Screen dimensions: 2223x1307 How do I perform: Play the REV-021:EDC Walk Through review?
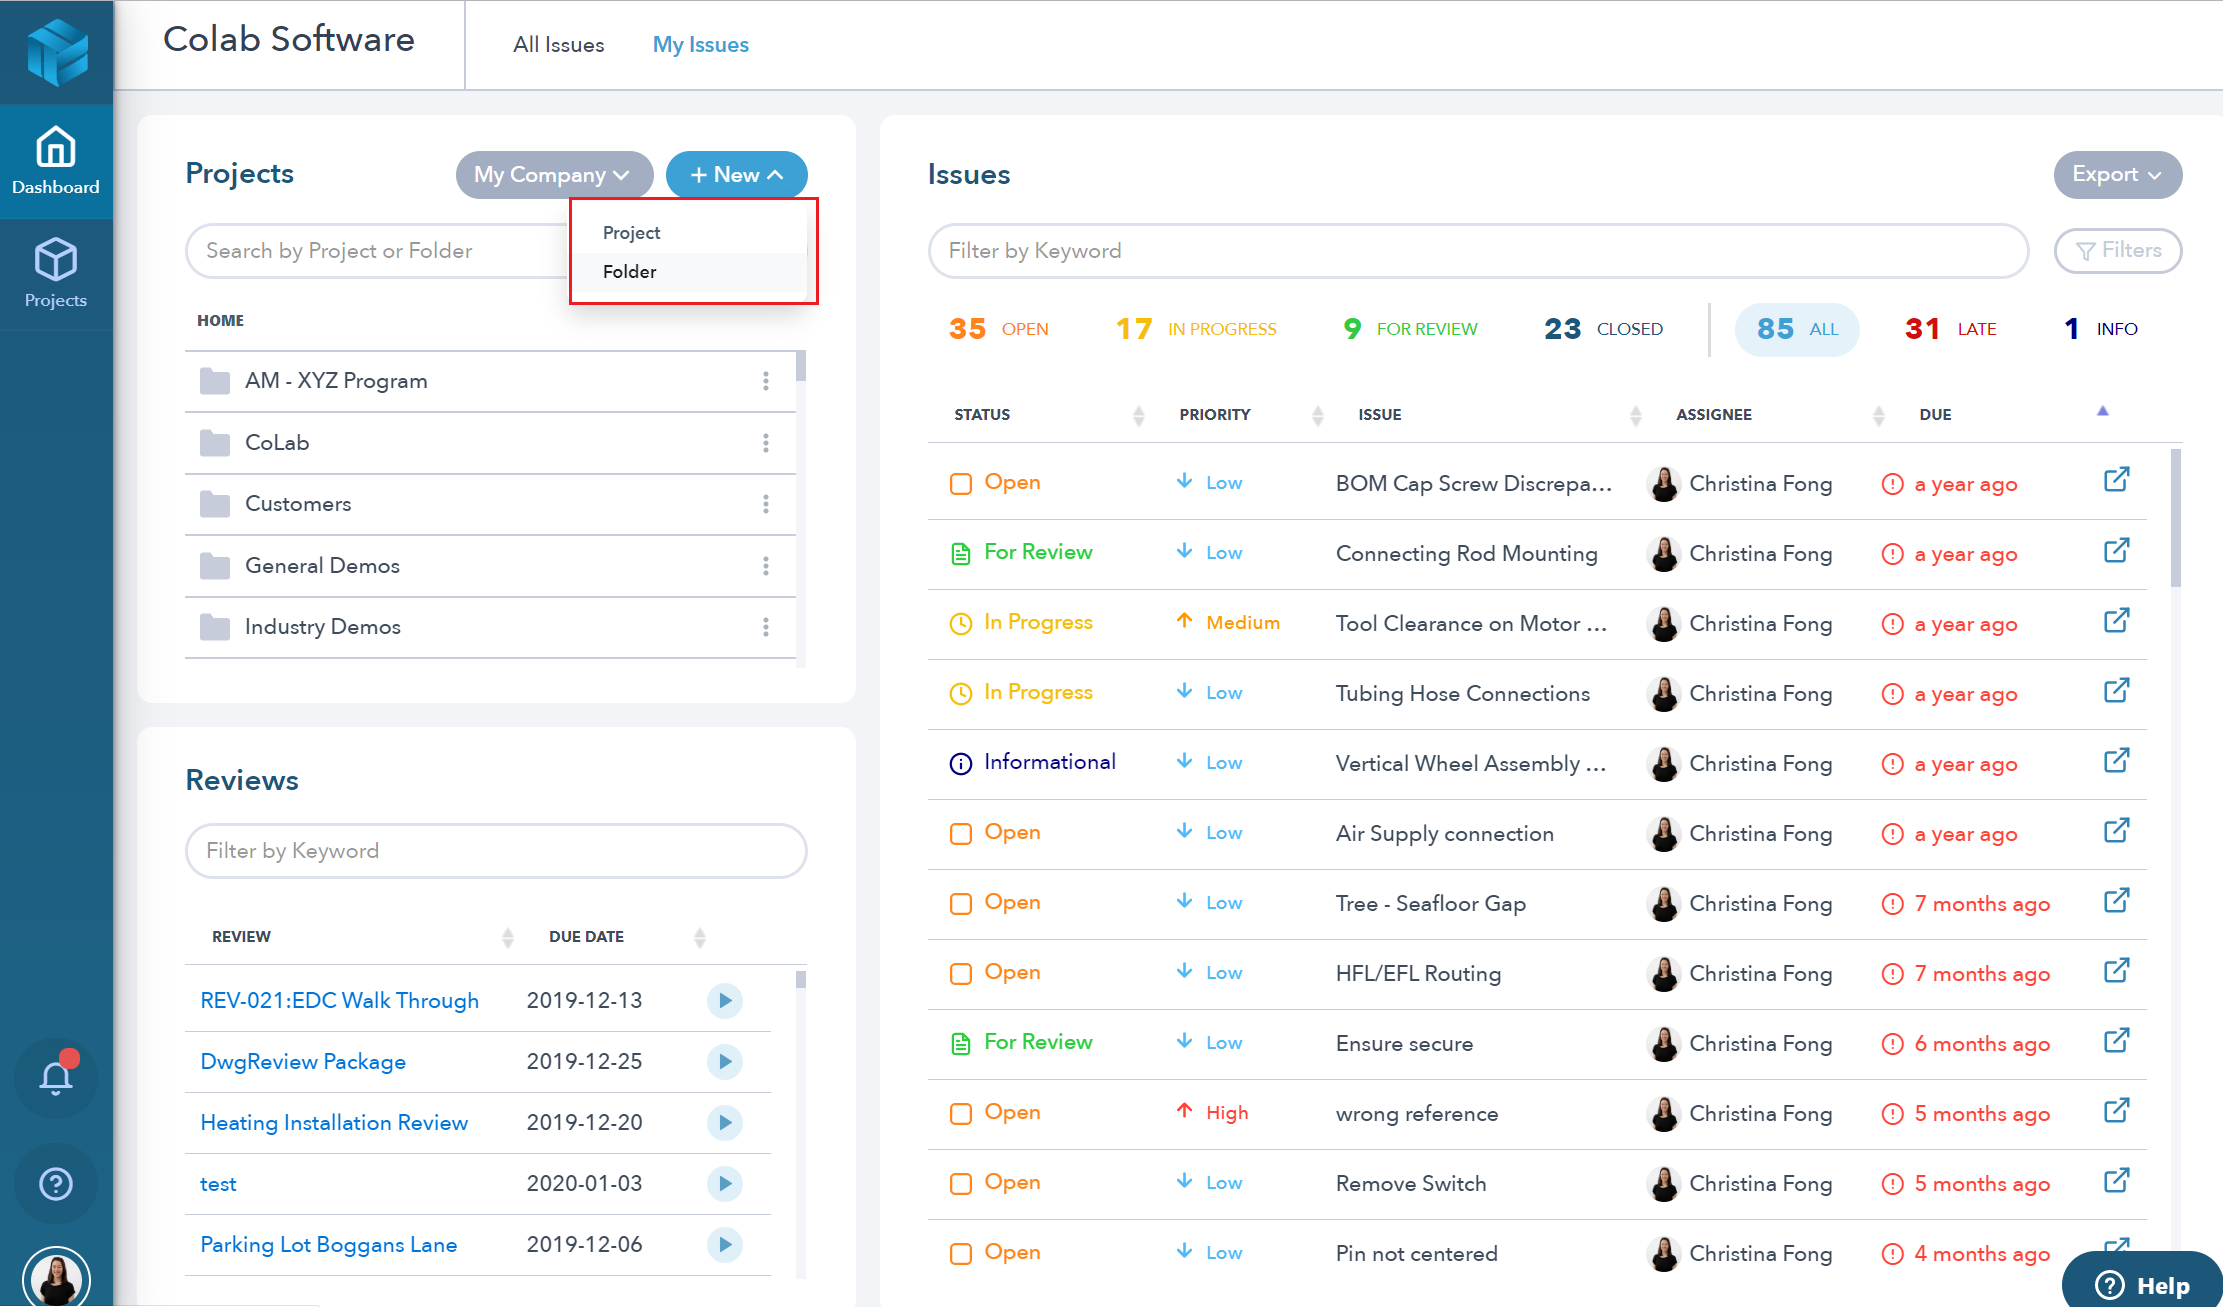[x=725, y=1000]
